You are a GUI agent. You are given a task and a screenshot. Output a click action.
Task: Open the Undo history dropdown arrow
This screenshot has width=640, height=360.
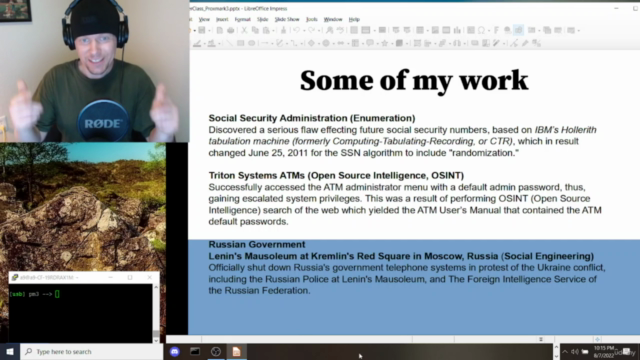[303, 31]
